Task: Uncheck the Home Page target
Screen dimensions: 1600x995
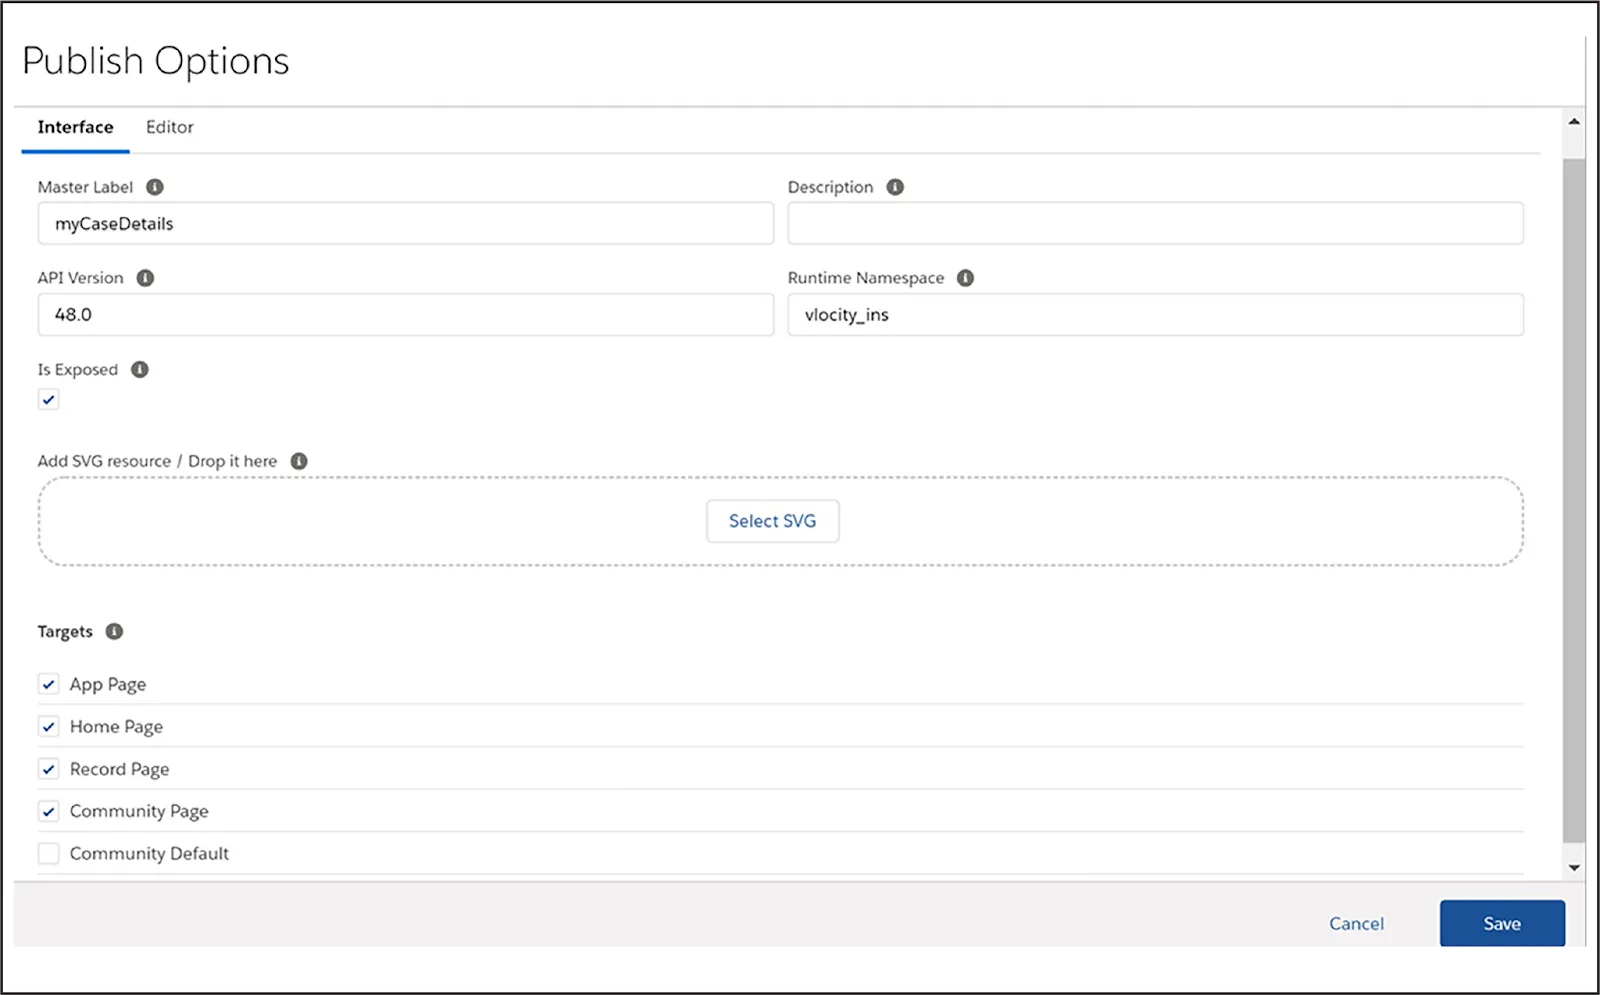Action: click(x=48, y=726)
